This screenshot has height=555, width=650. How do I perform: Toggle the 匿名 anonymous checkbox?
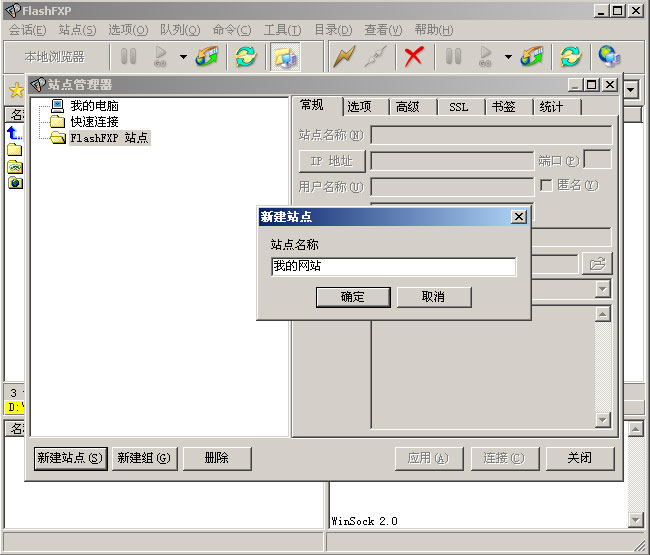(546, 185)
